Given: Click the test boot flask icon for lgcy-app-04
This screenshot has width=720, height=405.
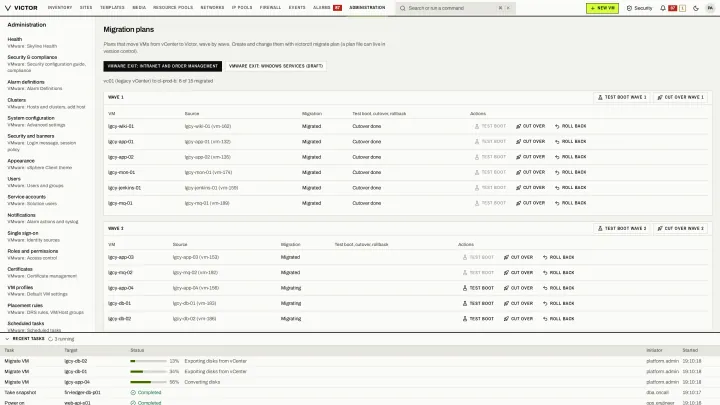Looking at the screenshot, I should point(465,288).
